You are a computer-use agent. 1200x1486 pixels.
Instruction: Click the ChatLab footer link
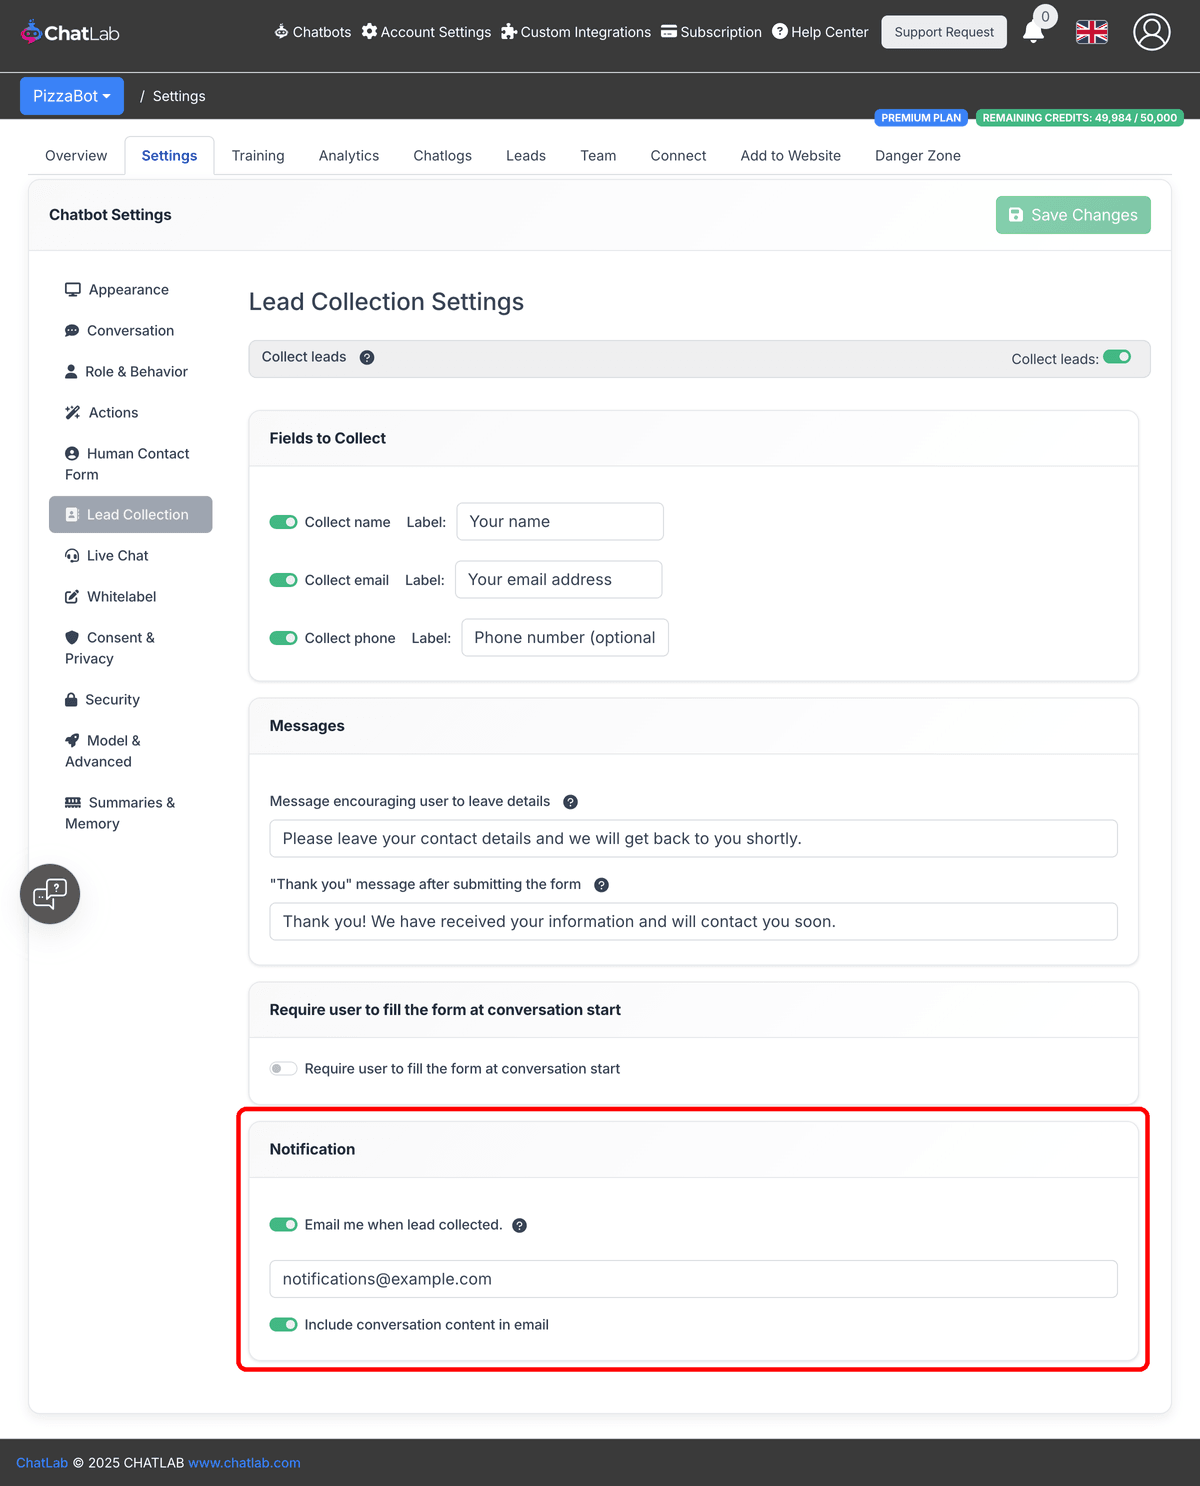pos(42,1463)
